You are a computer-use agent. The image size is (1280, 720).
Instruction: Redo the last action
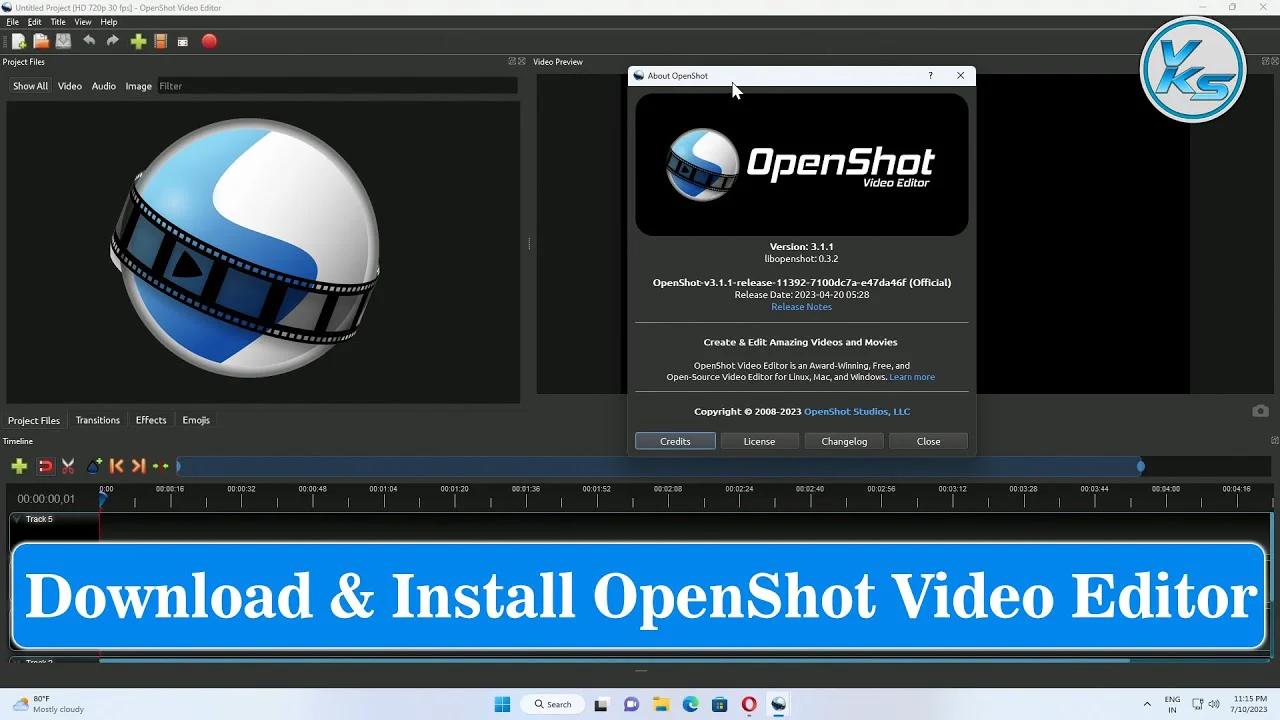tap(111, 41)
